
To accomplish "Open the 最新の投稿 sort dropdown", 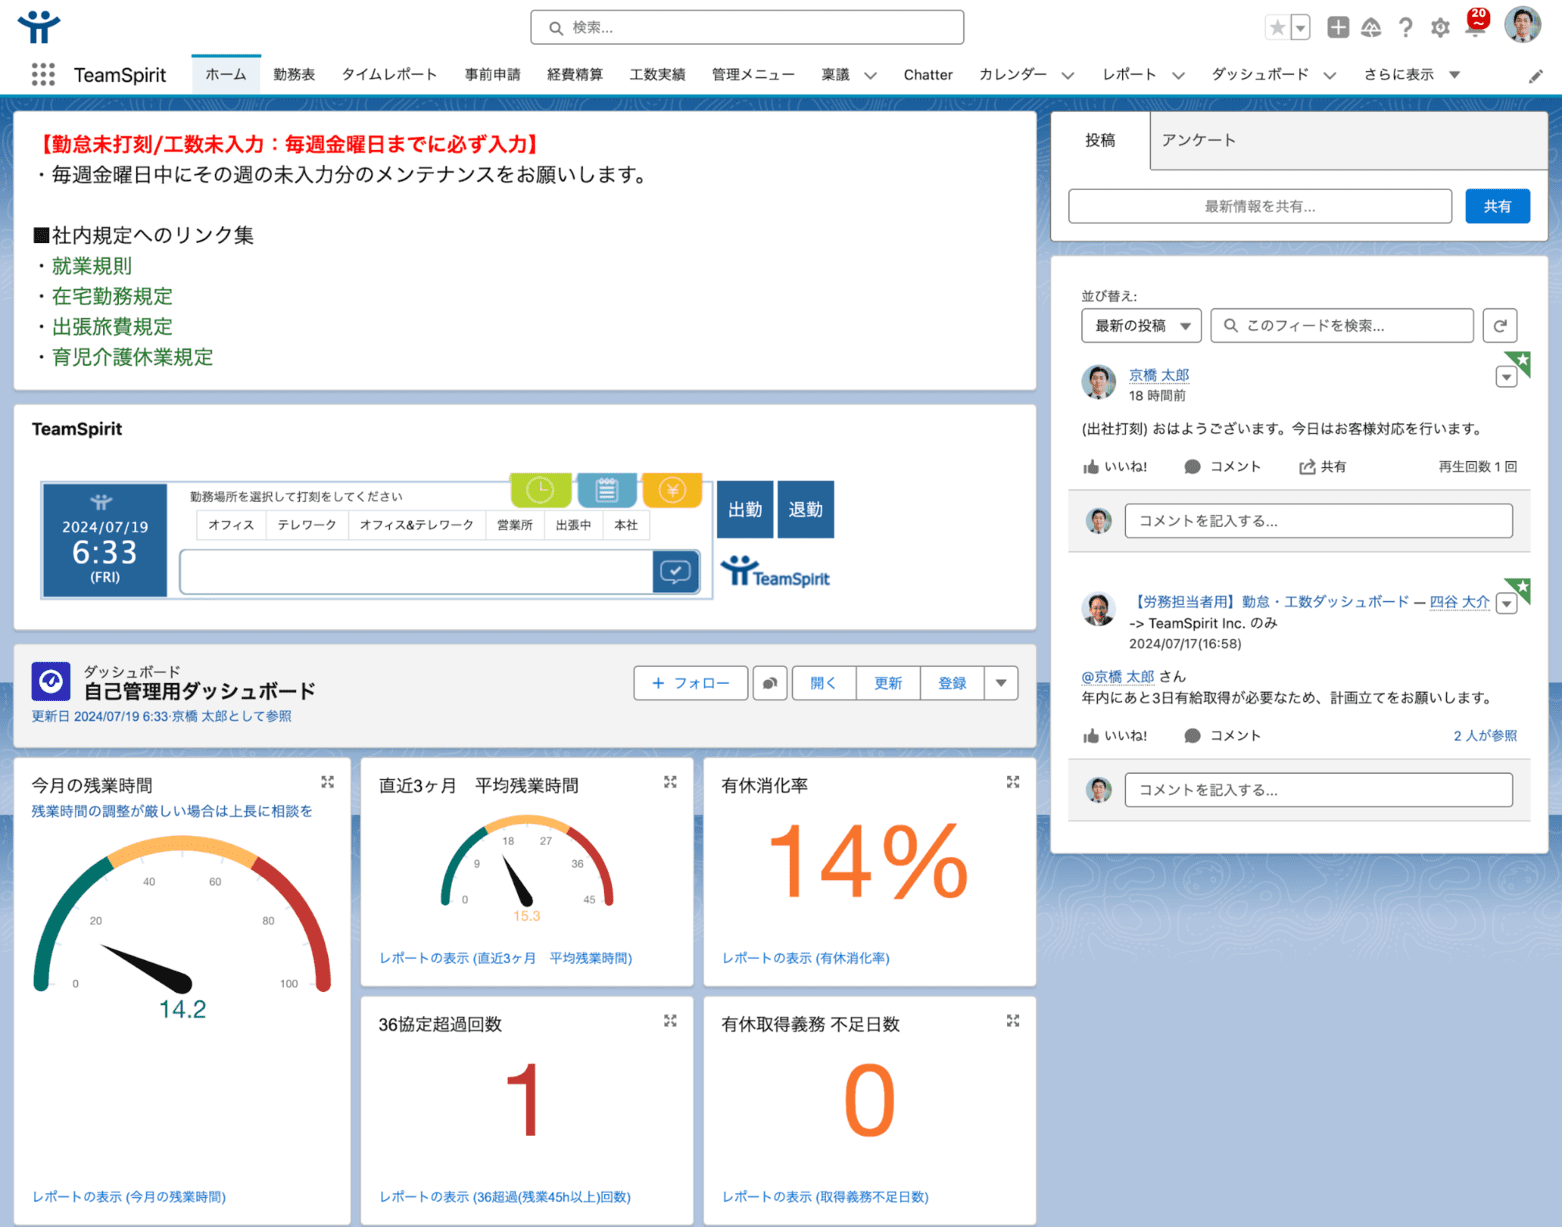I will click(1141, 326).
